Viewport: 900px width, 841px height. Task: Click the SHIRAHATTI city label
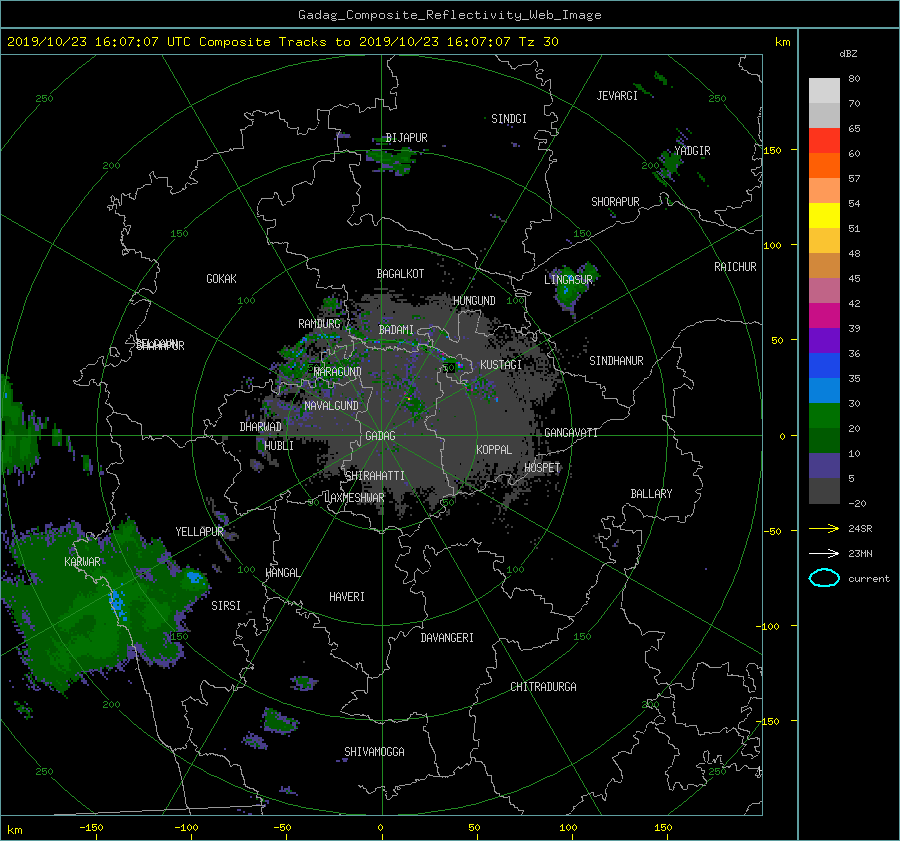pyautogui.click(x=375, y=476)
